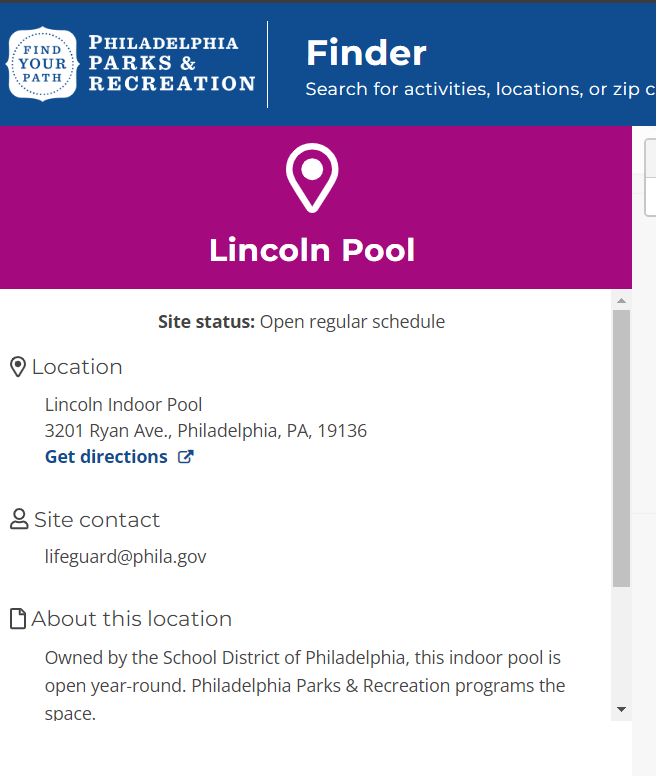Click the About this location heading
This screenshot has height=776, width=656.
pyautogui.click(x=131, y=619)
